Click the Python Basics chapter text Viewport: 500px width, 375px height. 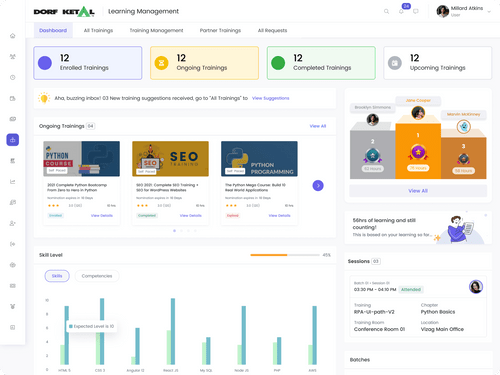[438, 312]
